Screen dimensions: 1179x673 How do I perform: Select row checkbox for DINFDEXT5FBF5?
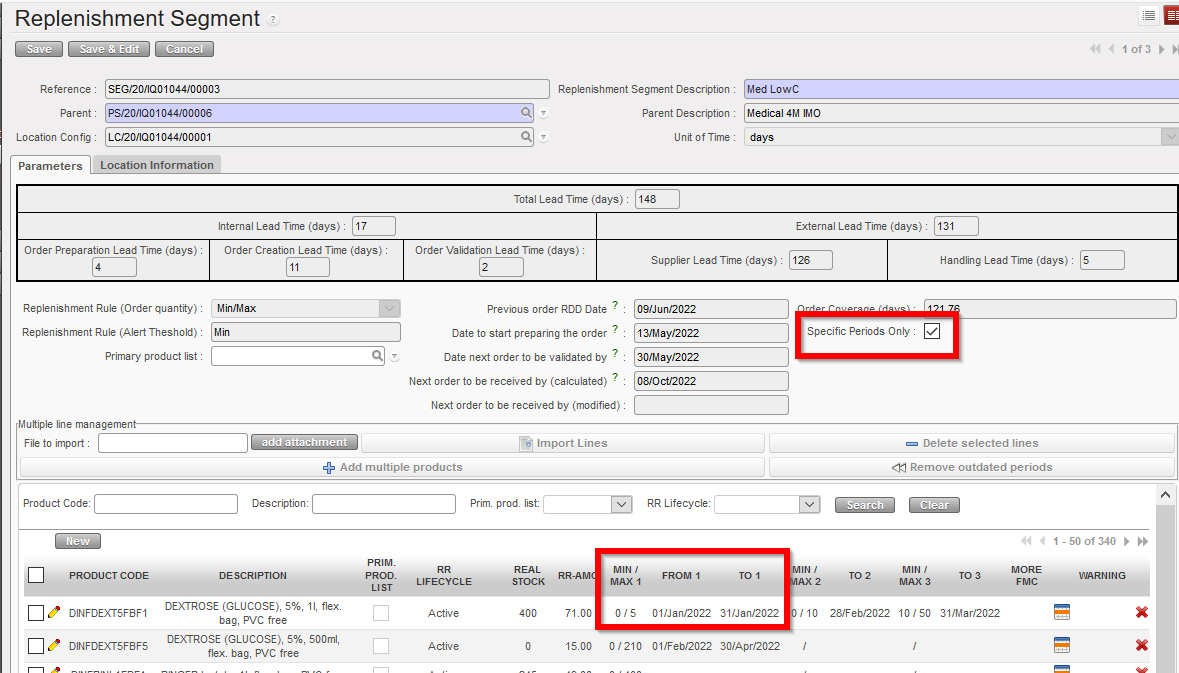point(36,646)
